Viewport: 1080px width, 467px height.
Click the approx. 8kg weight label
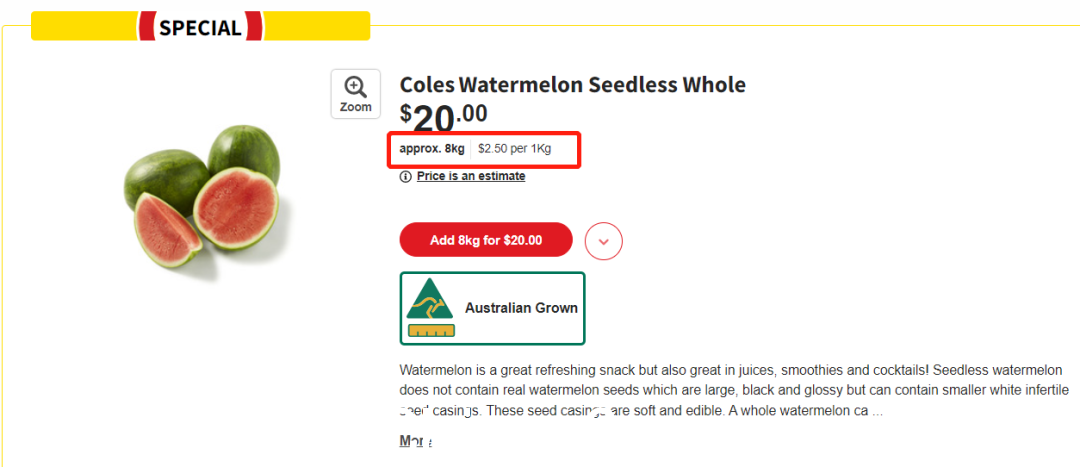click(432, 148)
